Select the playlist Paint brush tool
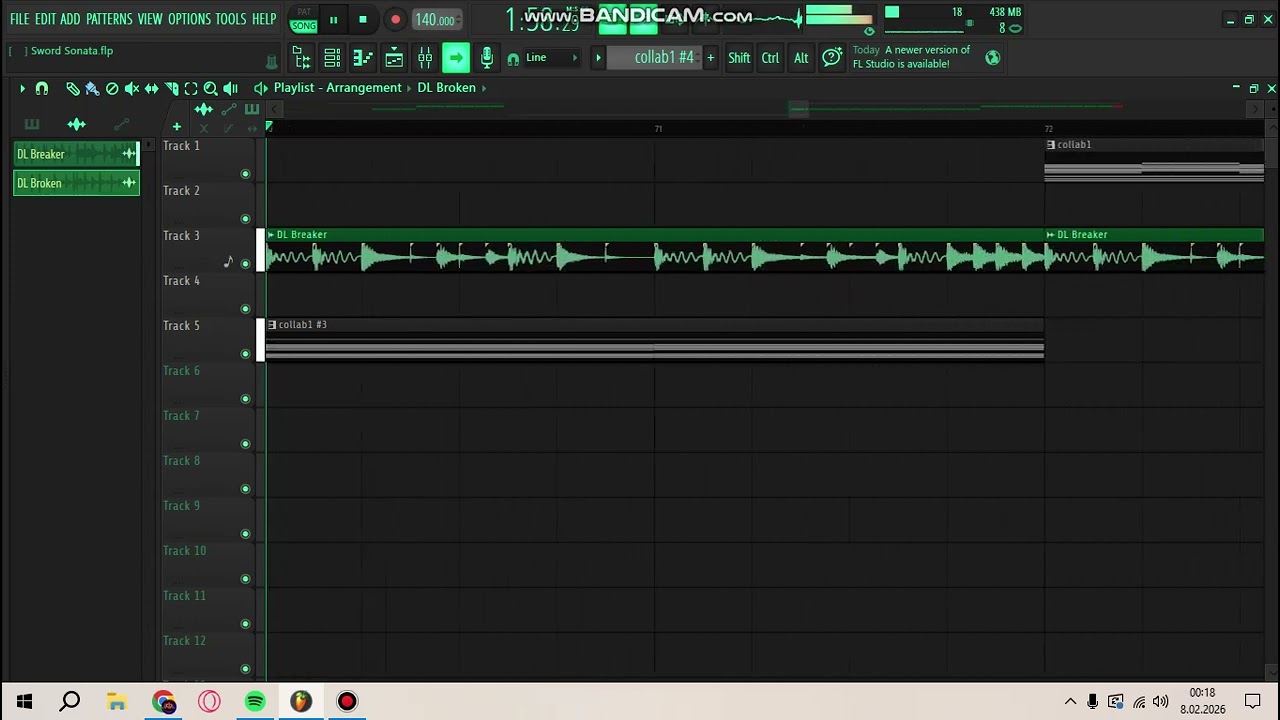Image resolution: width=1280 pixels, height=720 pixels. coord(92,89)
